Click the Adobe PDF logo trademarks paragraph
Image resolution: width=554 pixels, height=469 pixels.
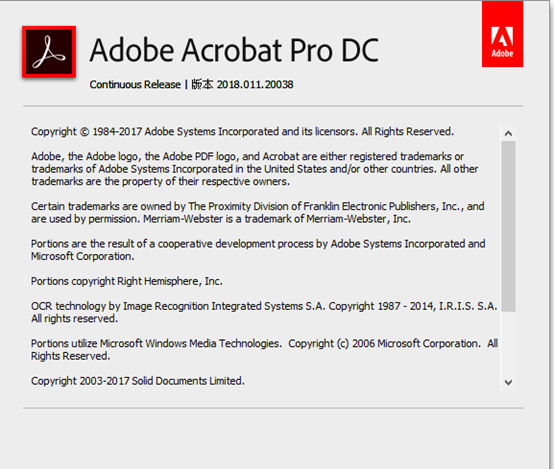coord(255,169)
